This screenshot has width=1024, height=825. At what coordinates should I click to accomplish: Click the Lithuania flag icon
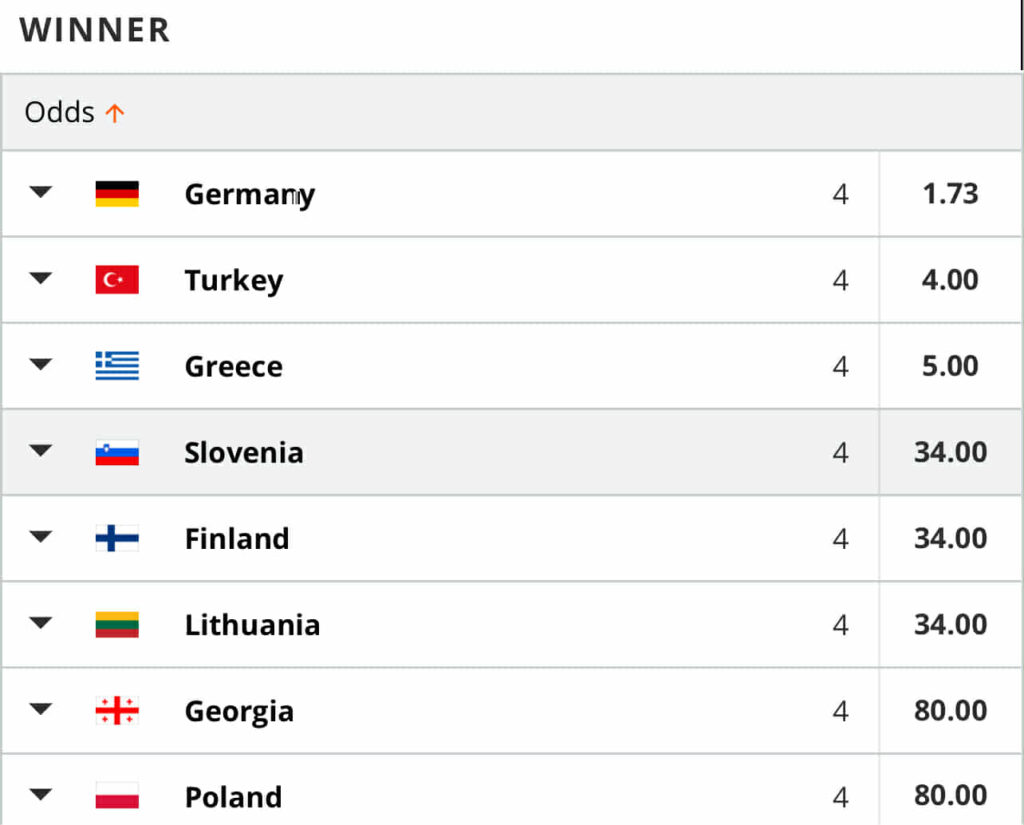117,625
